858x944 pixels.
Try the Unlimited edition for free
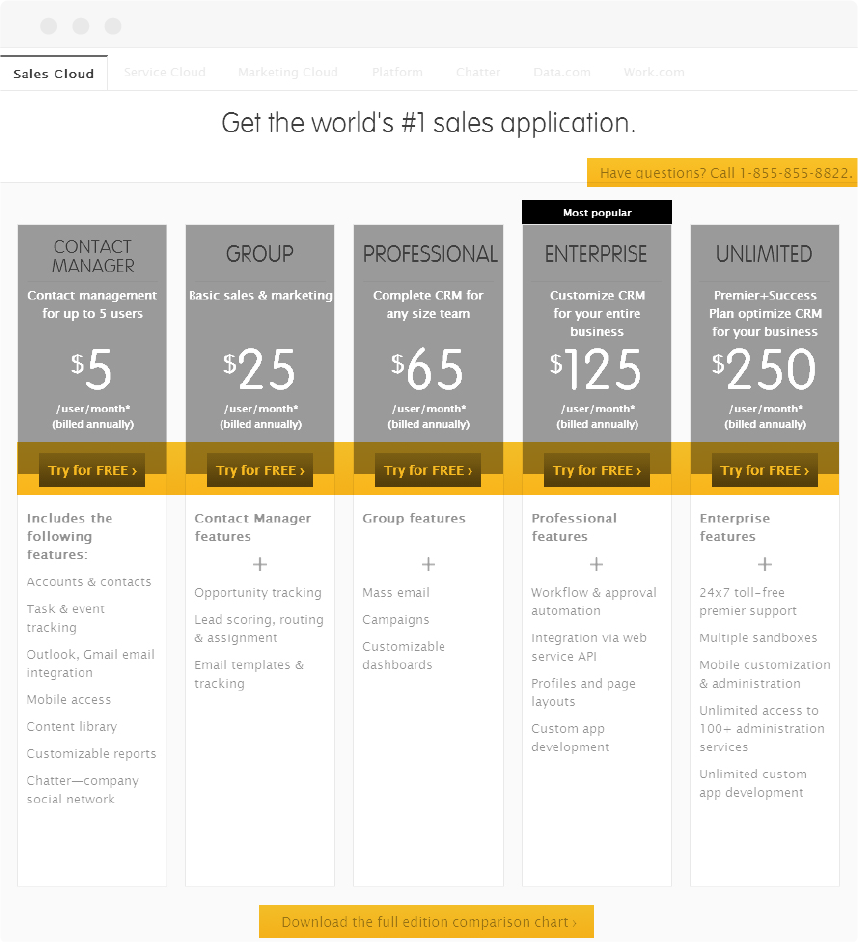point(764,470)
